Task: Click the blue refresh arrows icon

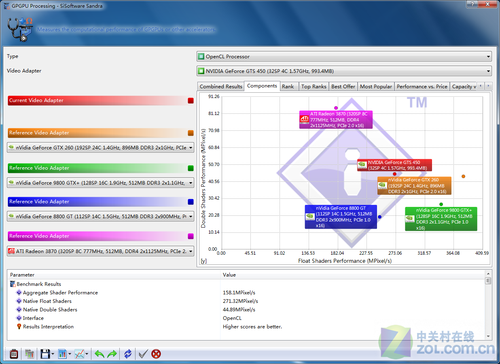Action: (128, 353)
